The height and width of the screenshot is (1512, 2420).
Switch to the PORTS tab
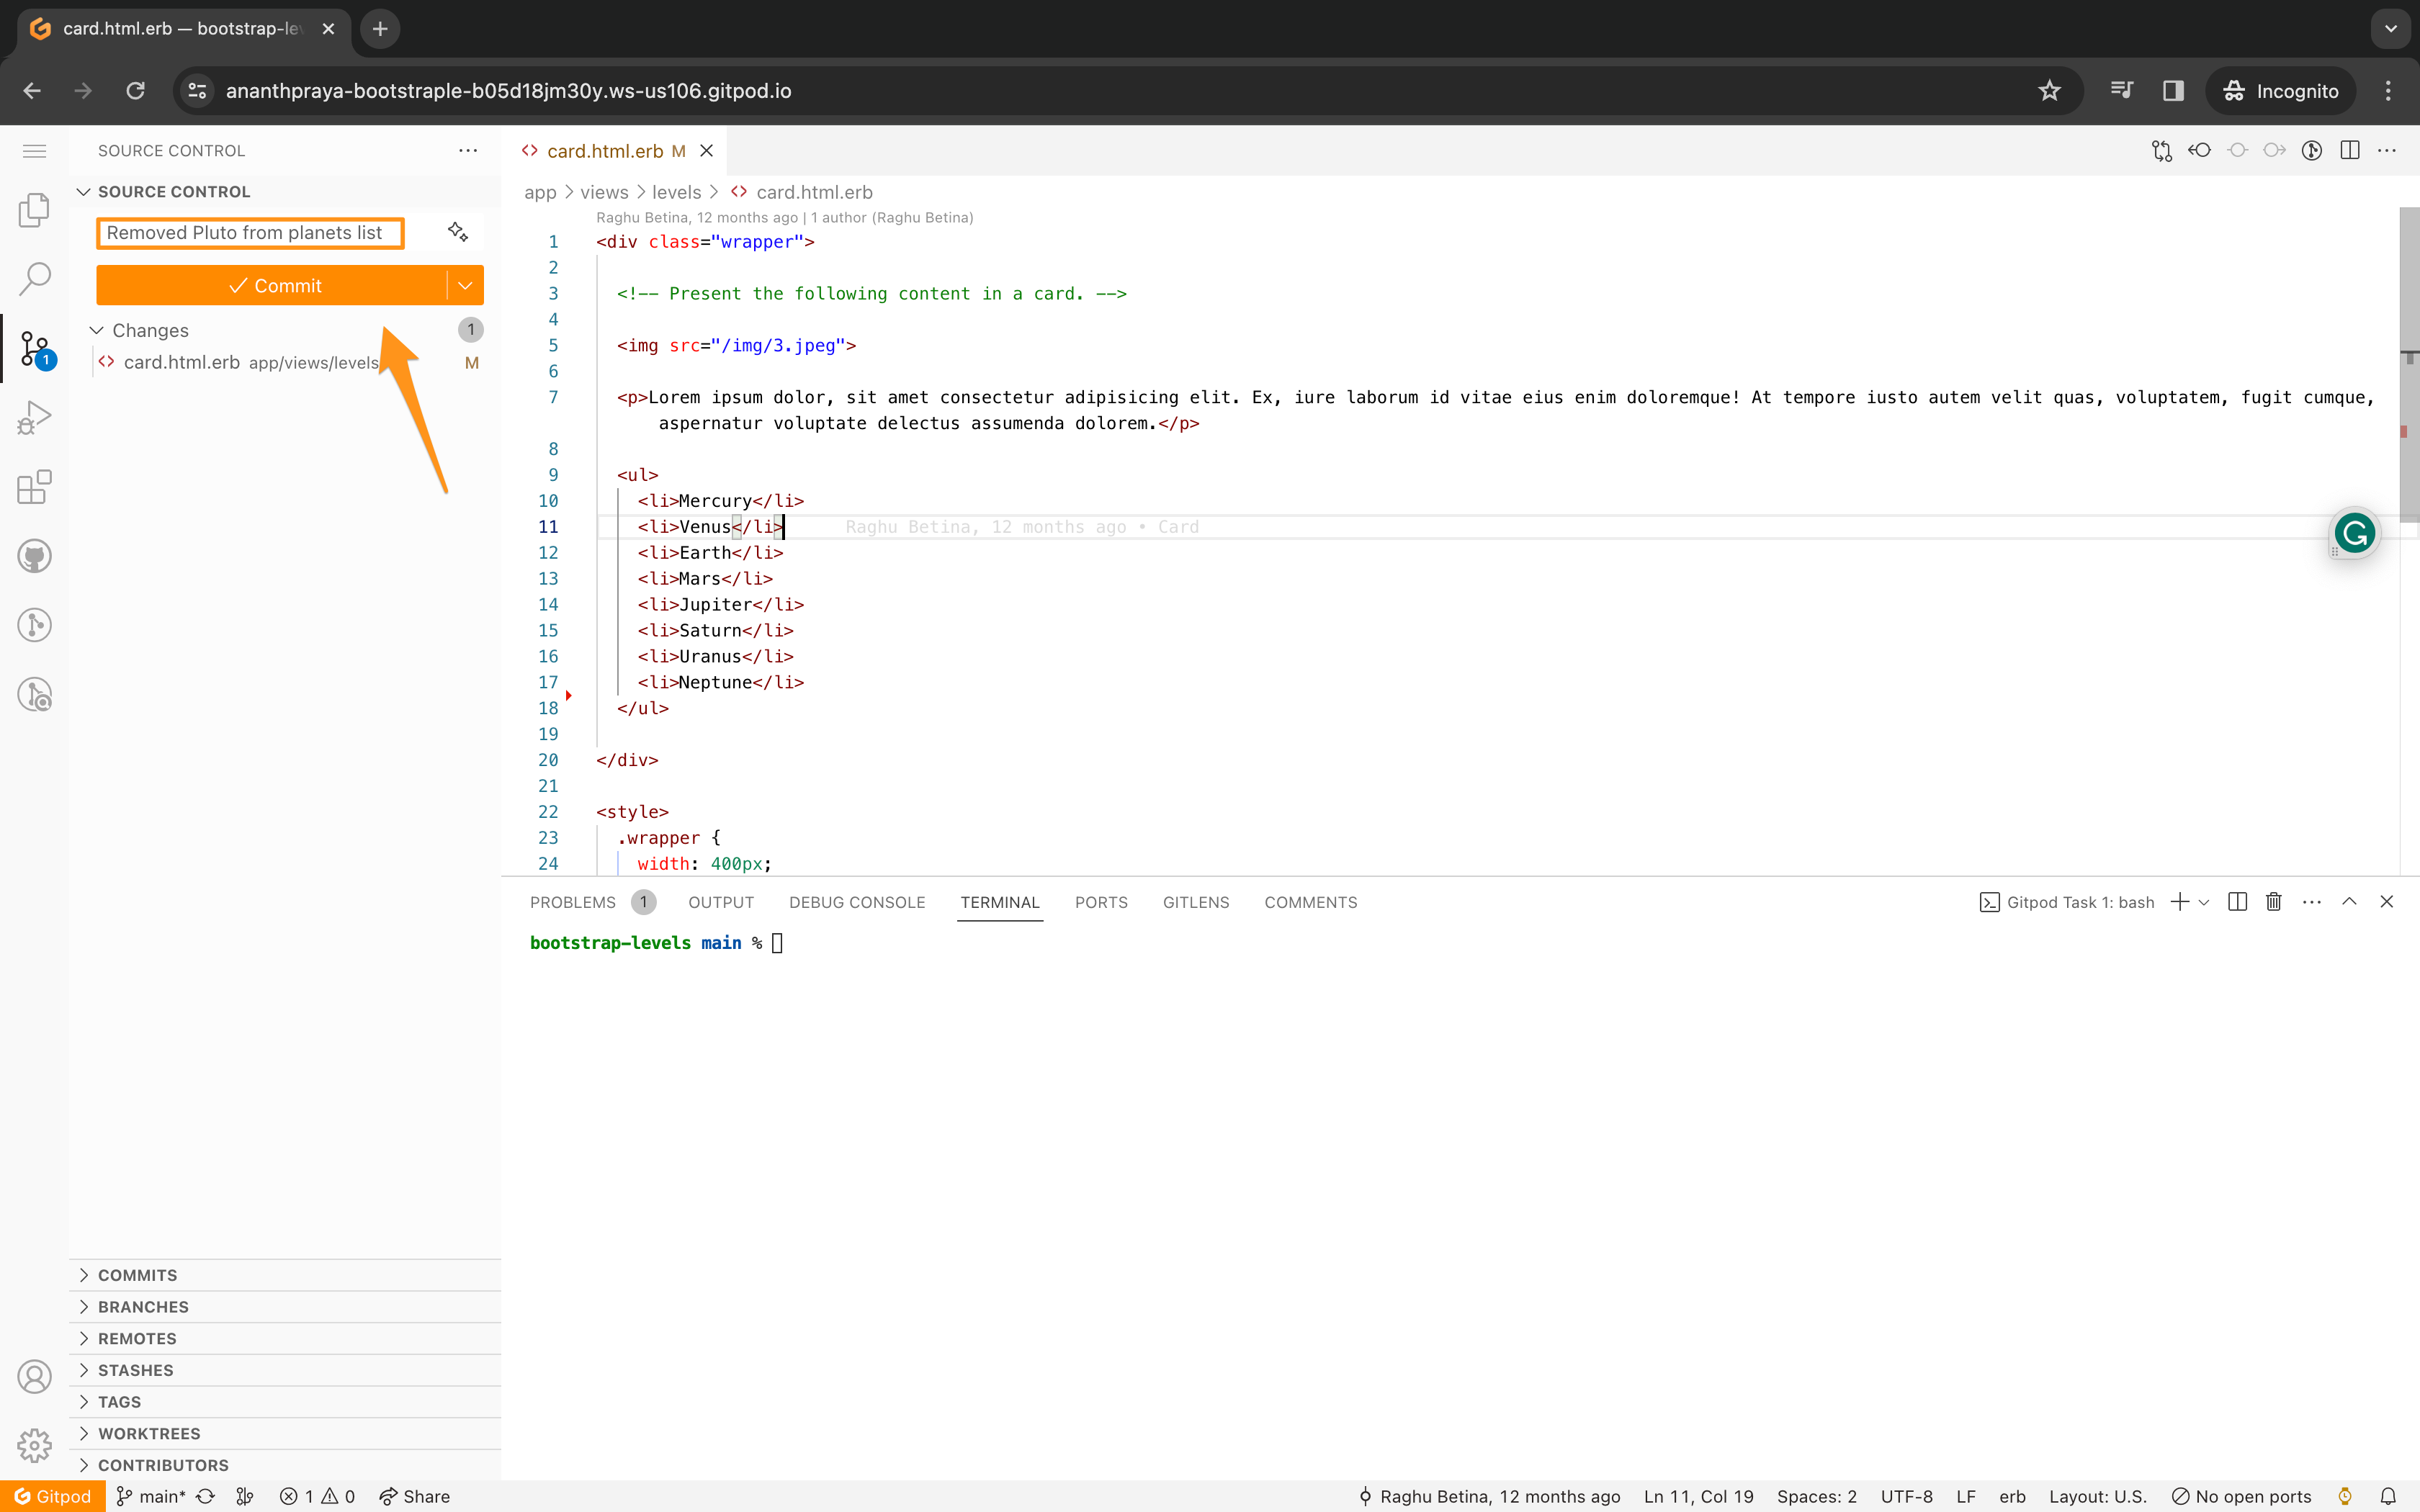1101,902
